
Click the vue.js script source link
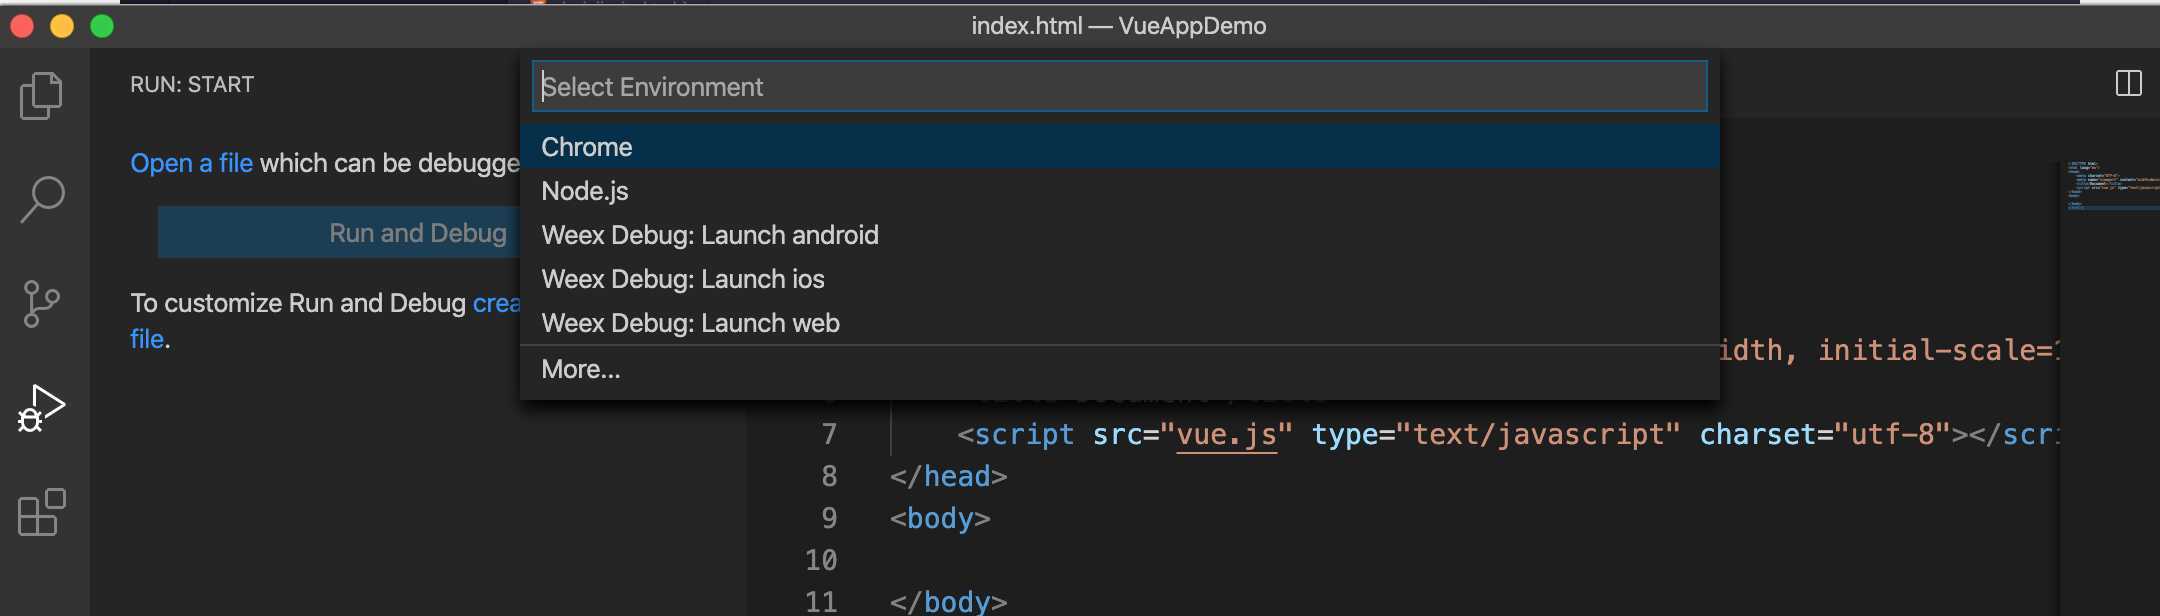point(1227,435)
